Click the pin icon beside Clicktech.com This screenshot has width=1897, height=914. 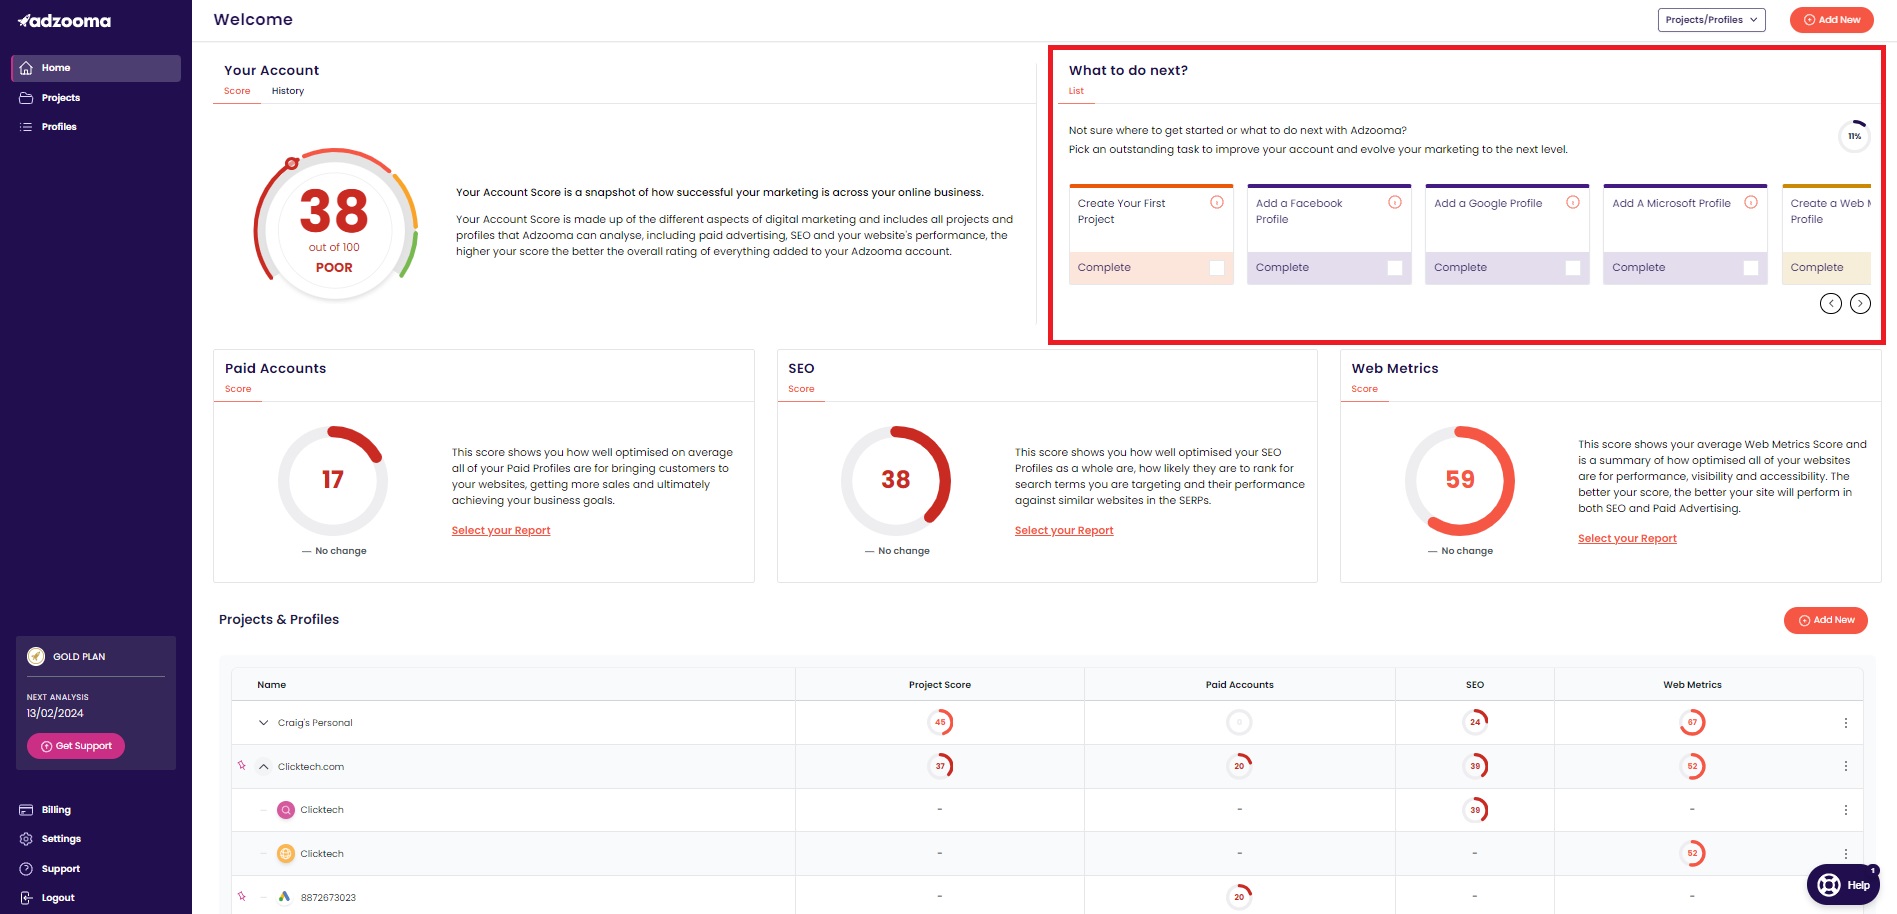(242, 766)
